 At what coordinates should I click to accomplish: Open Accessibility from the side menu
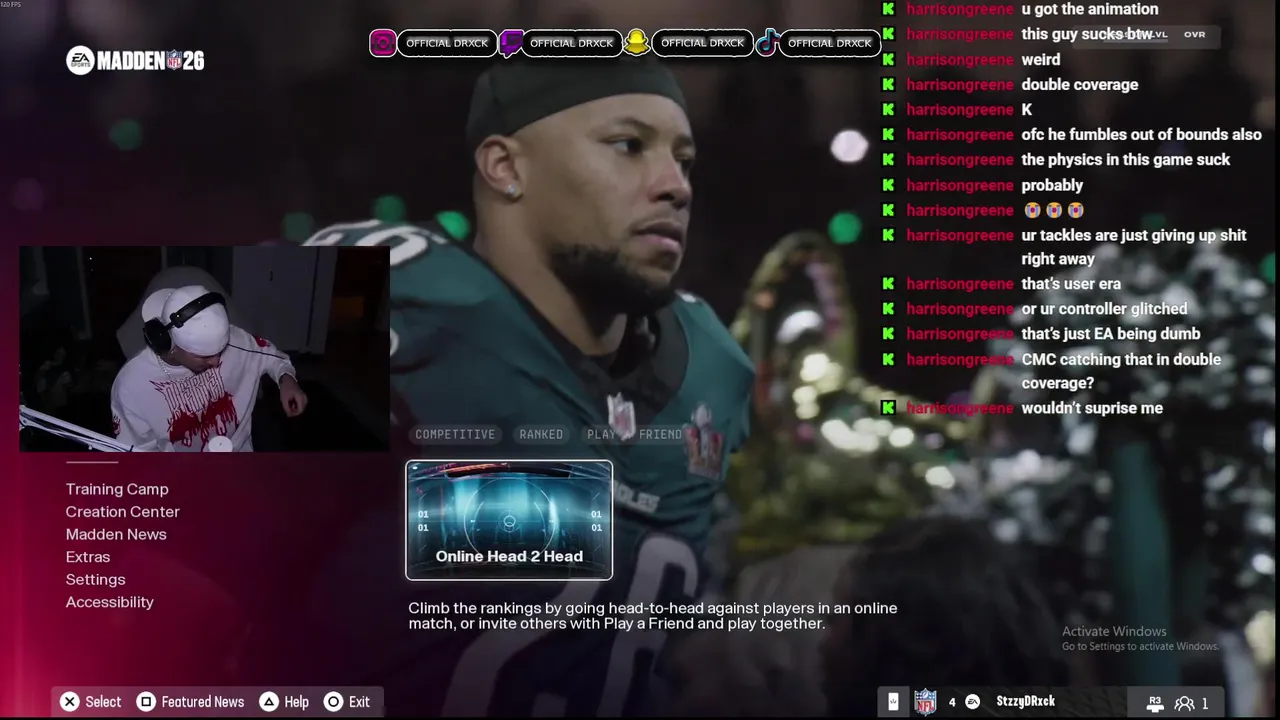(110, 602)
